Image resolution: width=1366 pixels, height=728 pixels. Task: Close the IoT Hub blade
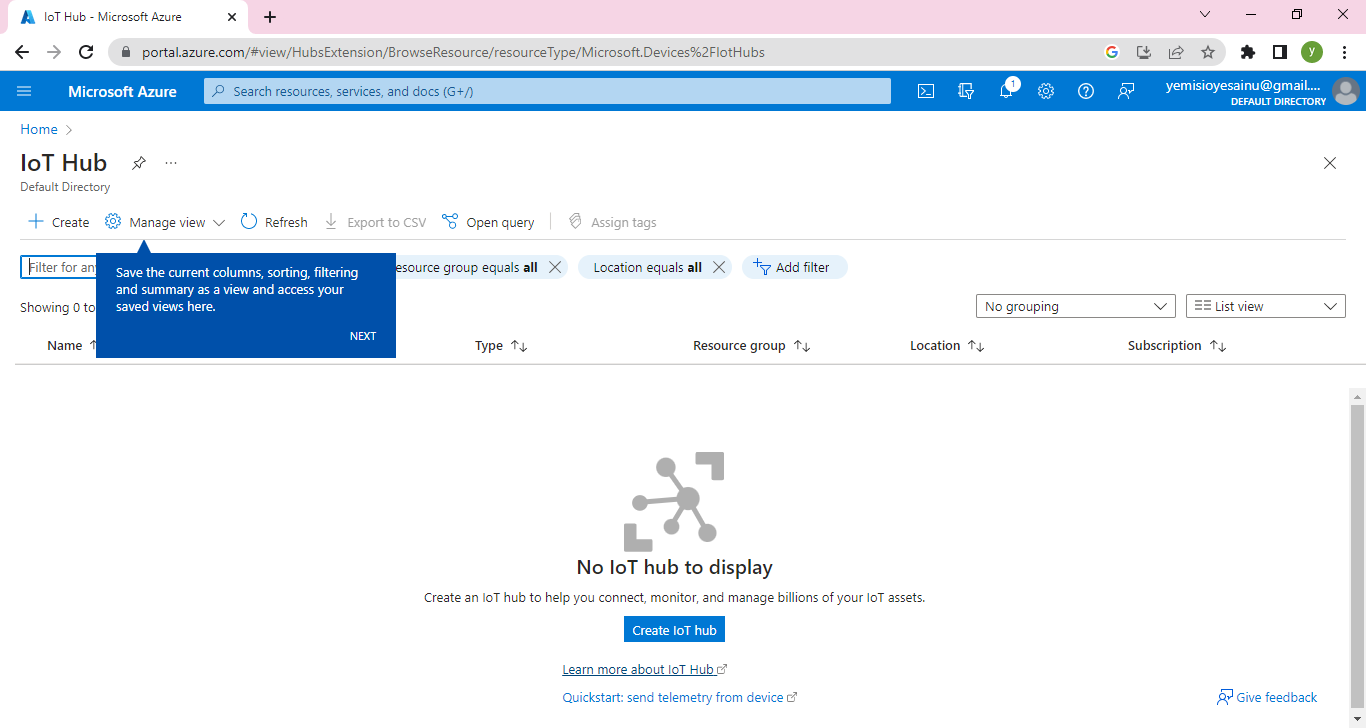pos(1330,163)
